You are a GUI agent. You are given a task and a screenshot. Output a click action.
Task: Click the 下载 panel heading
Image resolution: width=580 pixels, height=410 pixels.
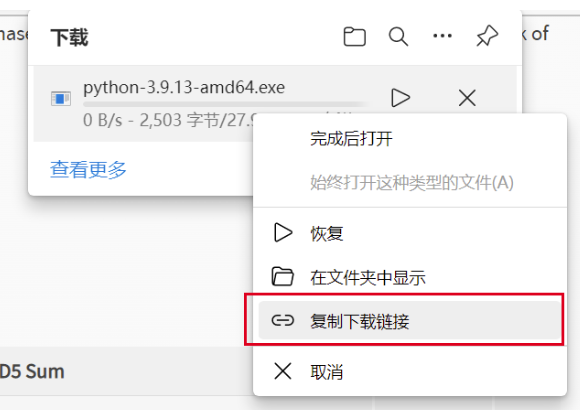coord(69,37)
